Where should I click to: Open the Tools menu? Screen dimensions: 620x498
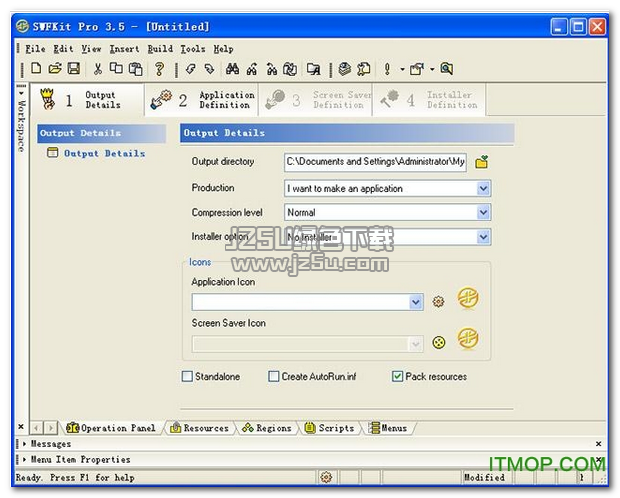coord(193,49)
